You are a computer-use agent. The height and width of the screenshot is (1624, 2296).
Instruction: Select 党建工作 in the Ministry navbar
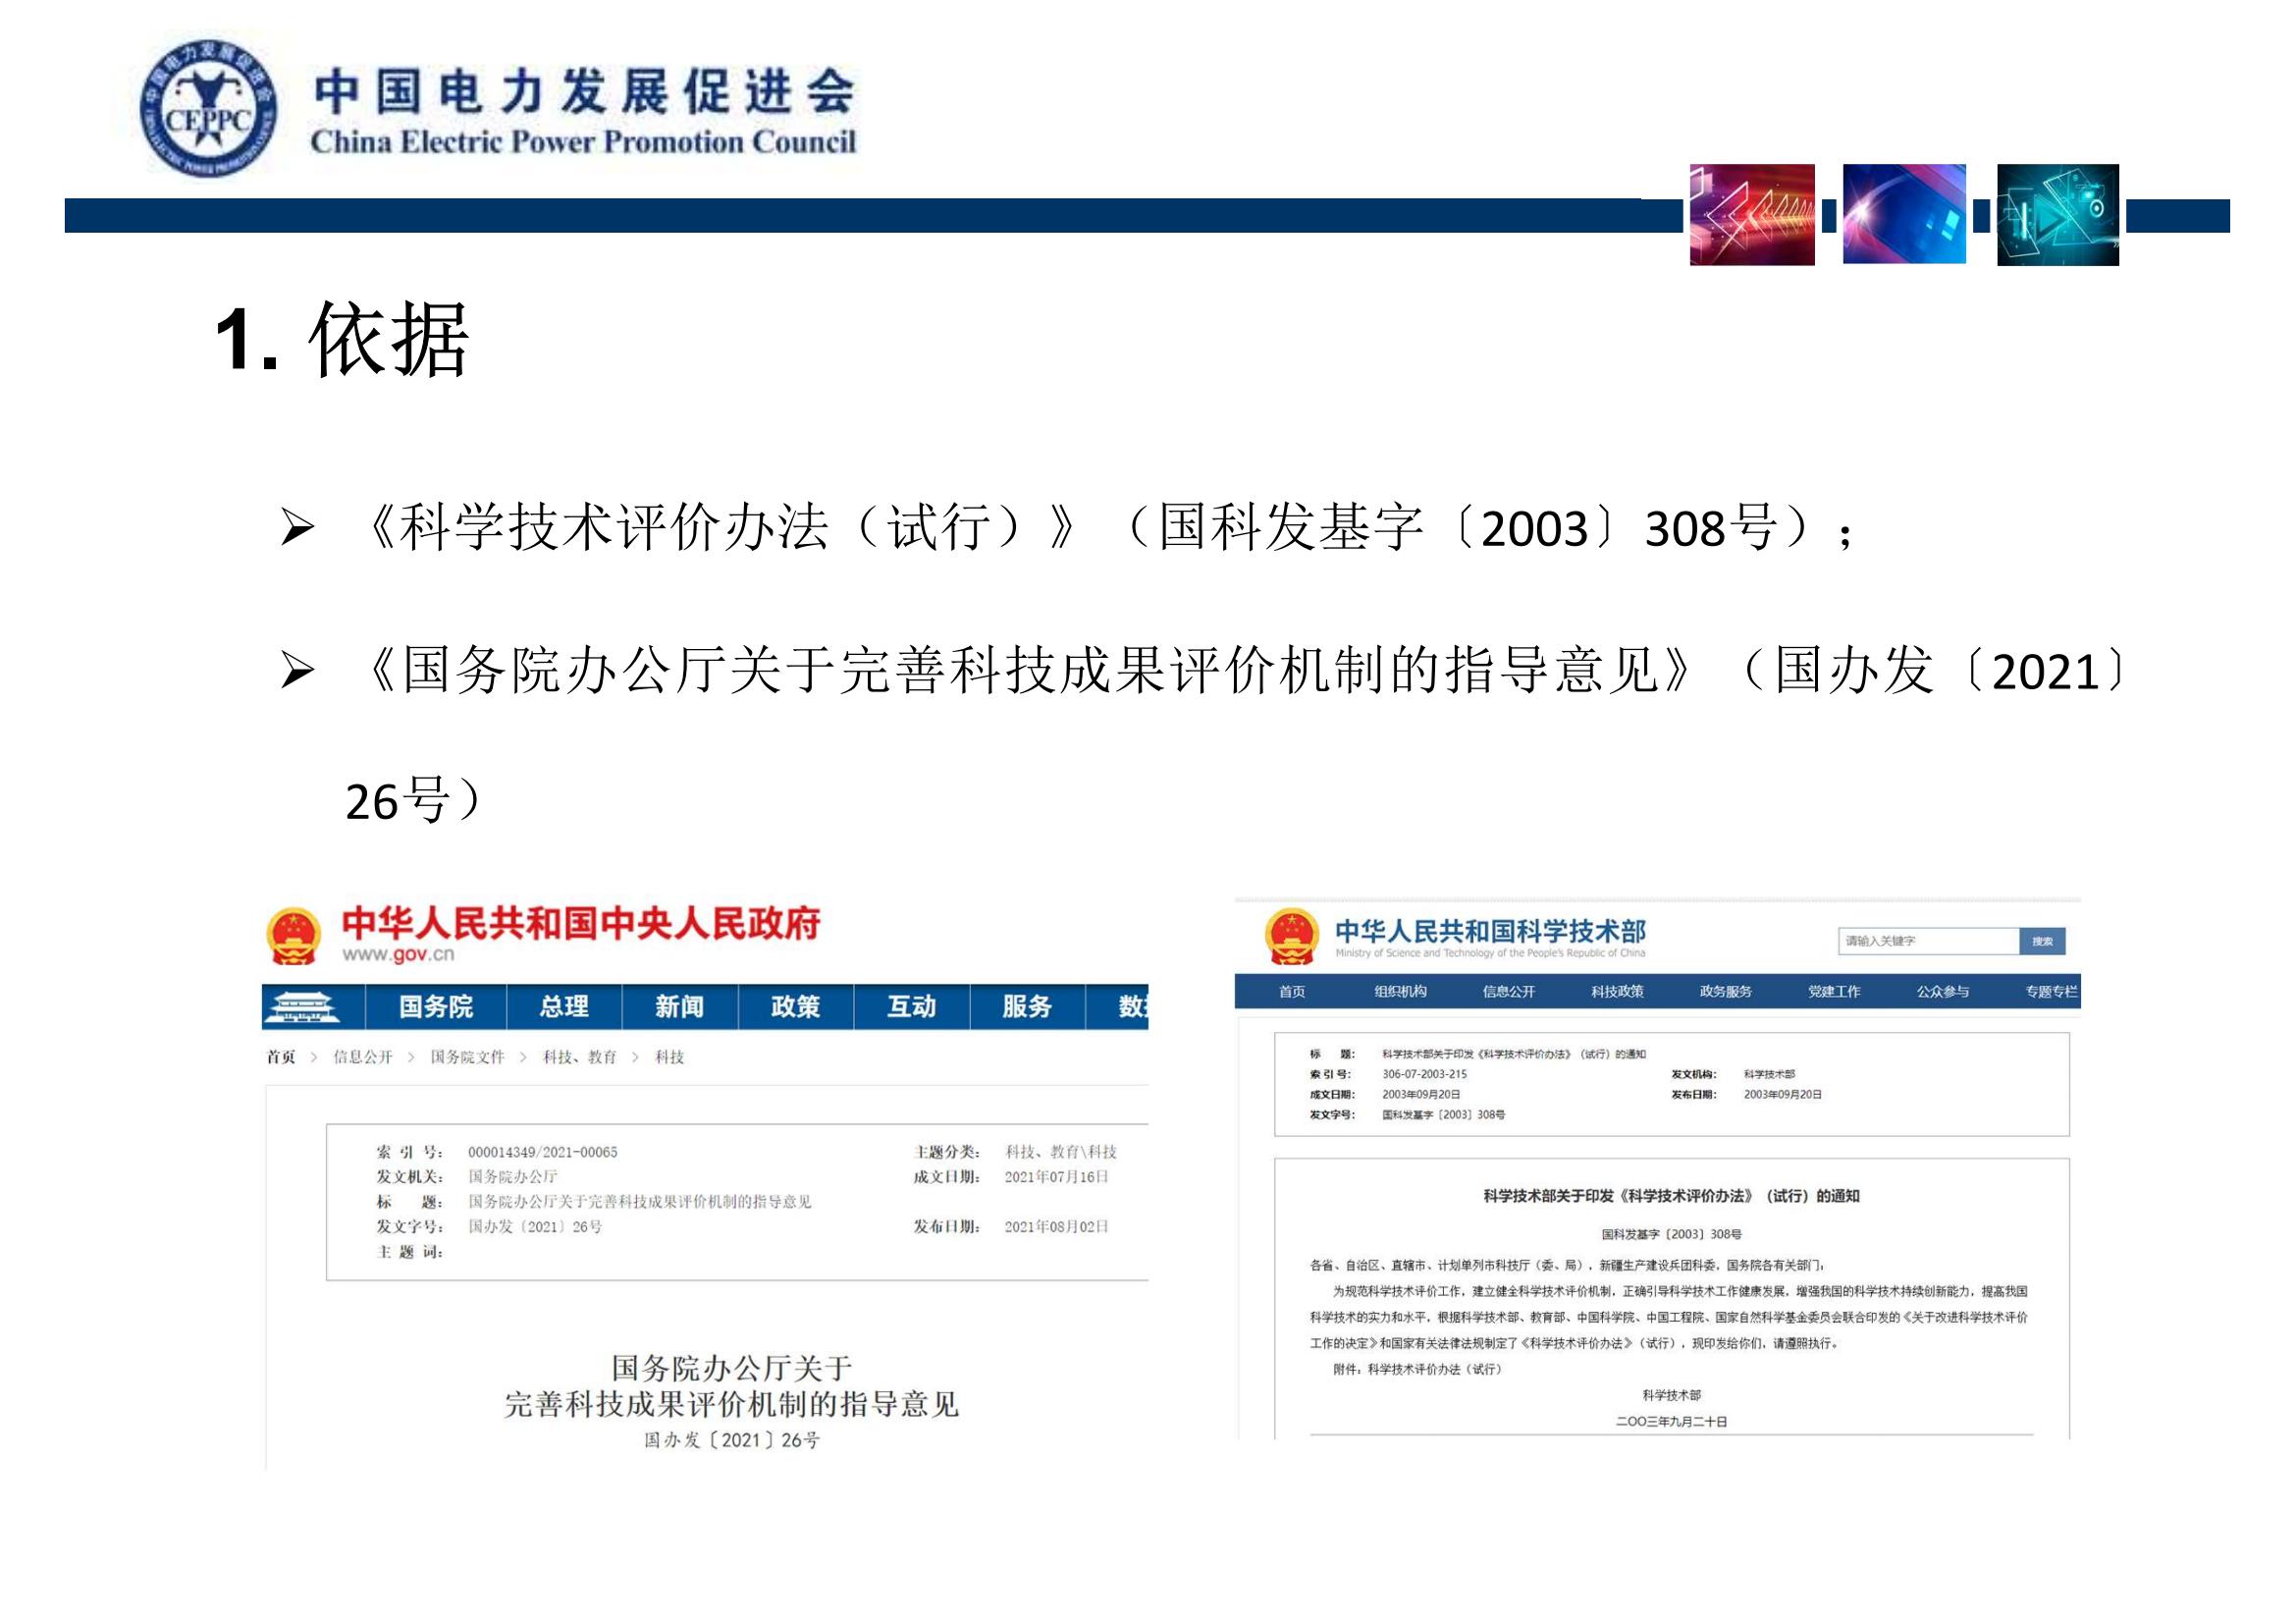tap(1834, 991)
